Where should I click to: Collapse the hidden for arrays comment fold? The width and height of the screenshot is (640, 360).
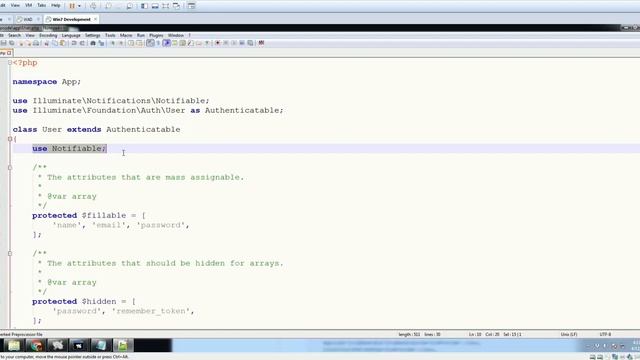[10, 253]
